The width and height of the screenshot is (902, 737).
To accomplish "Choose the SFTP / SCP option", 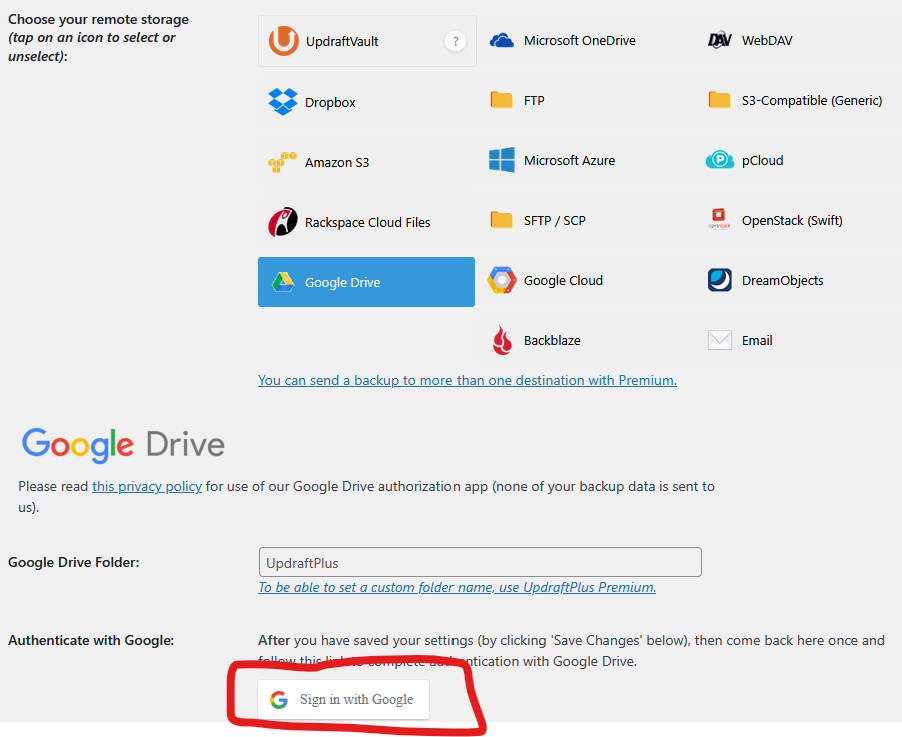I will (554, 220).
